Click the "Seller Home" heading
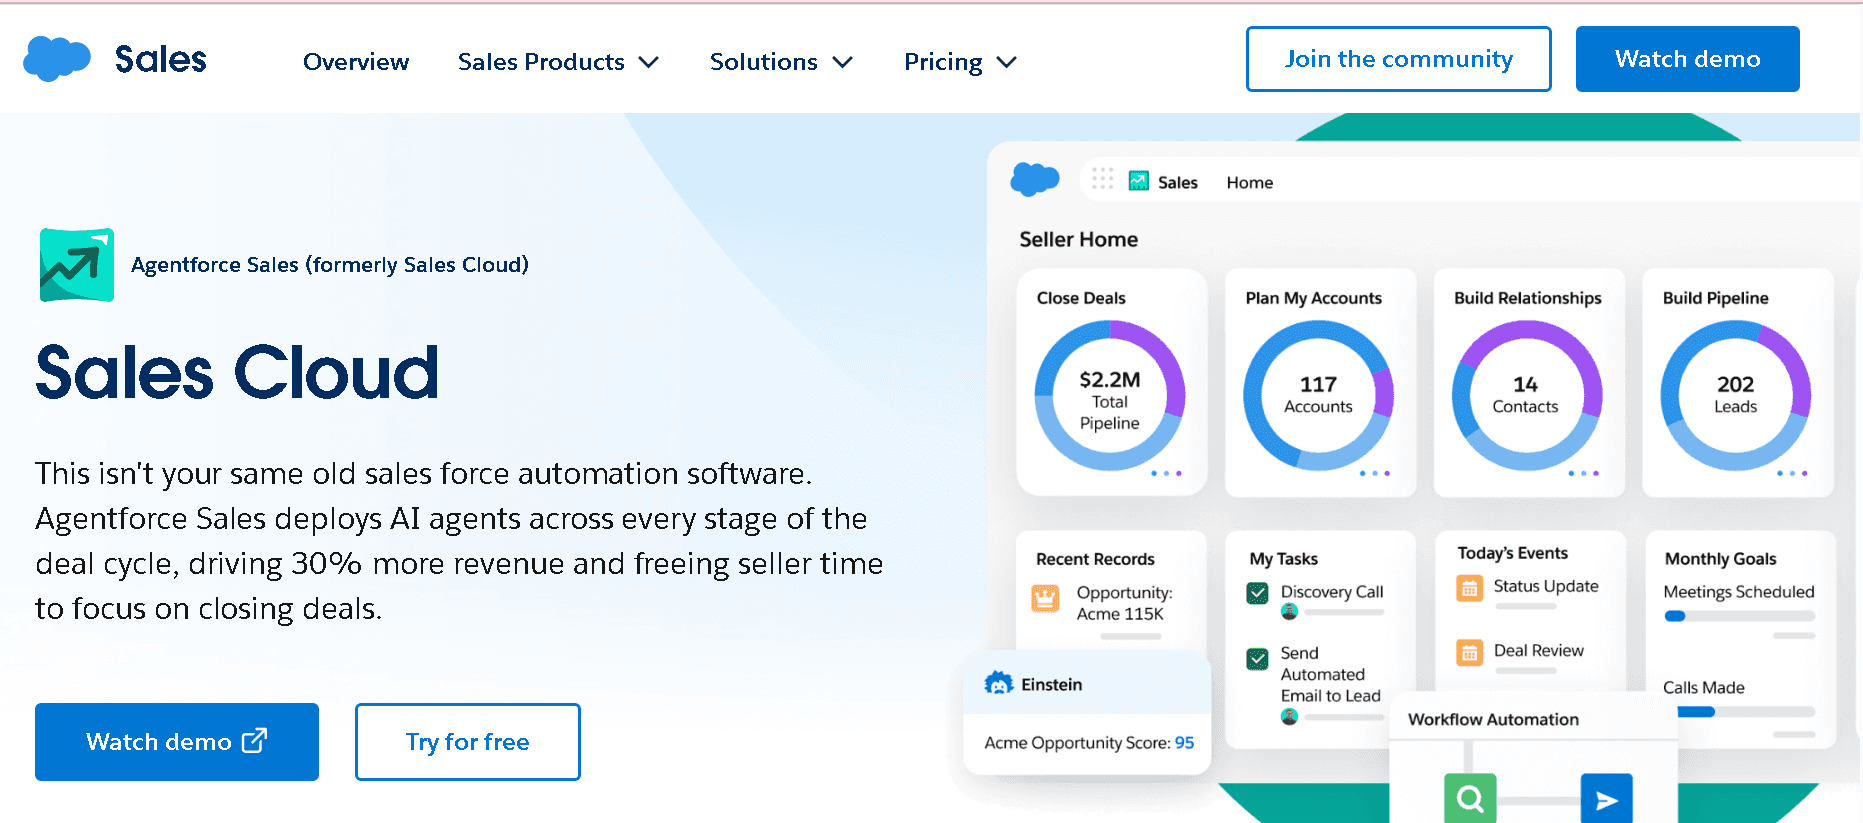Screen dimensions: 1863x823 1079,239
